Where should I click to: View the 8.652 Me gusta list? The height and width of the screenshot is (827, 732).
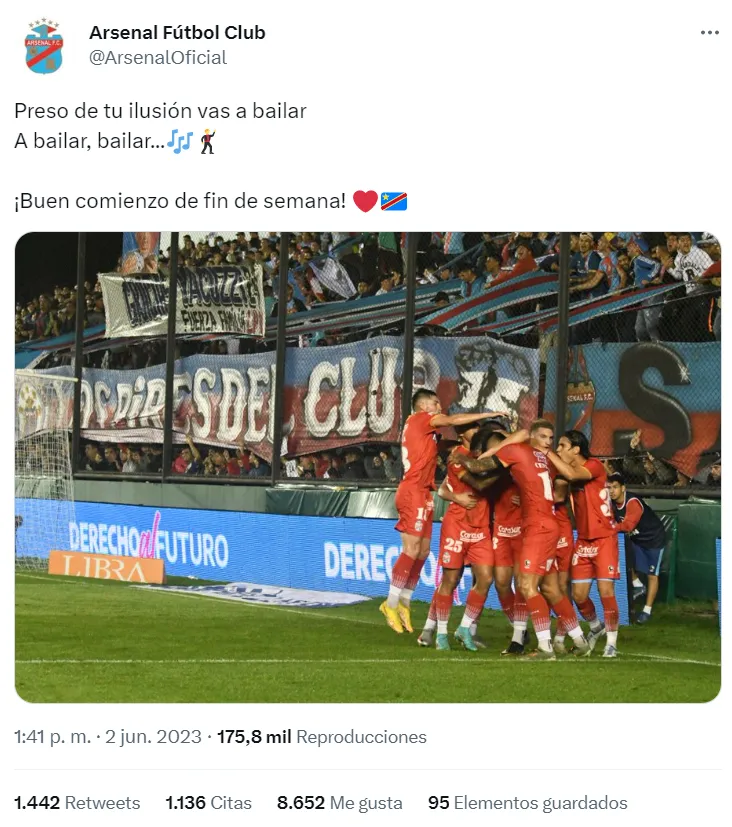340,802
